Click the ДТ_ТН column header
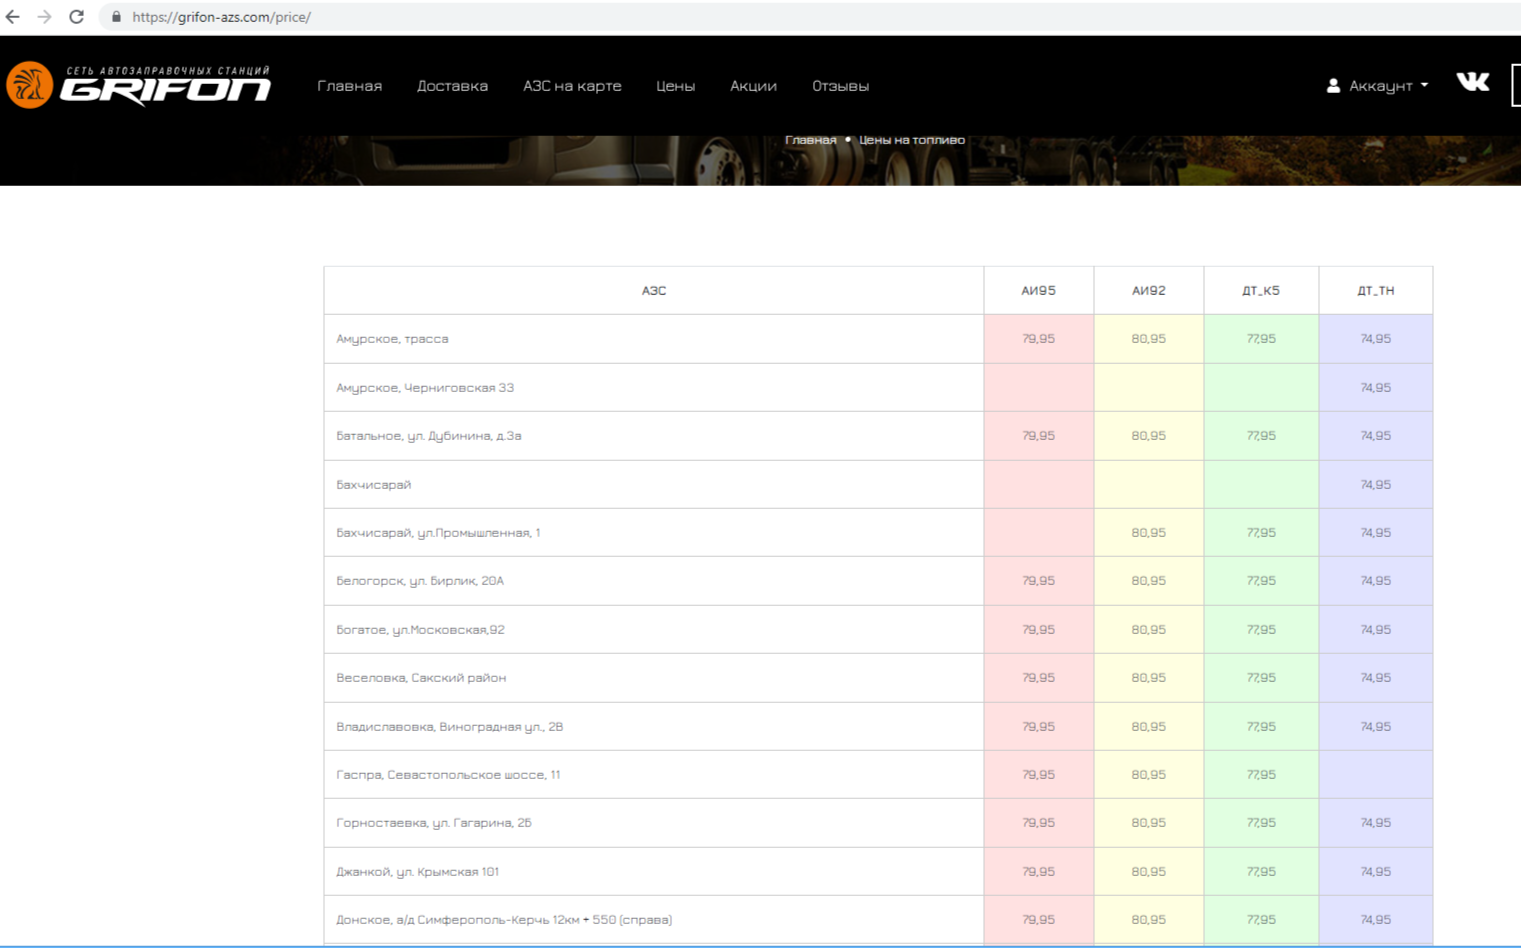The height and width of the screenshot is (948, 1521). [1375, 291]
